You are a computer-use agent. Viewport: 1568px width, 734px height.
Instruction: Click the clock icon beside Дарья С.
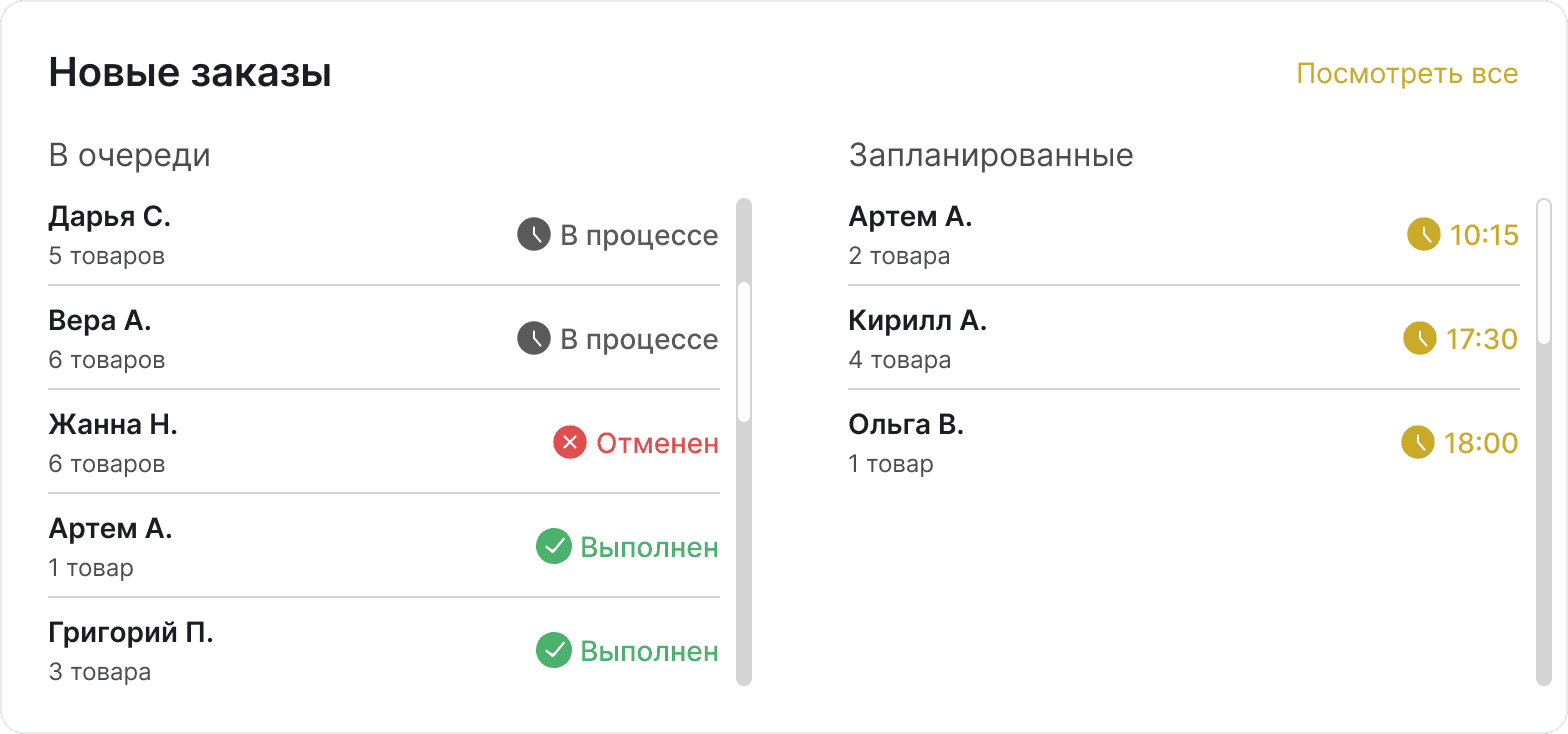[534, 235]
